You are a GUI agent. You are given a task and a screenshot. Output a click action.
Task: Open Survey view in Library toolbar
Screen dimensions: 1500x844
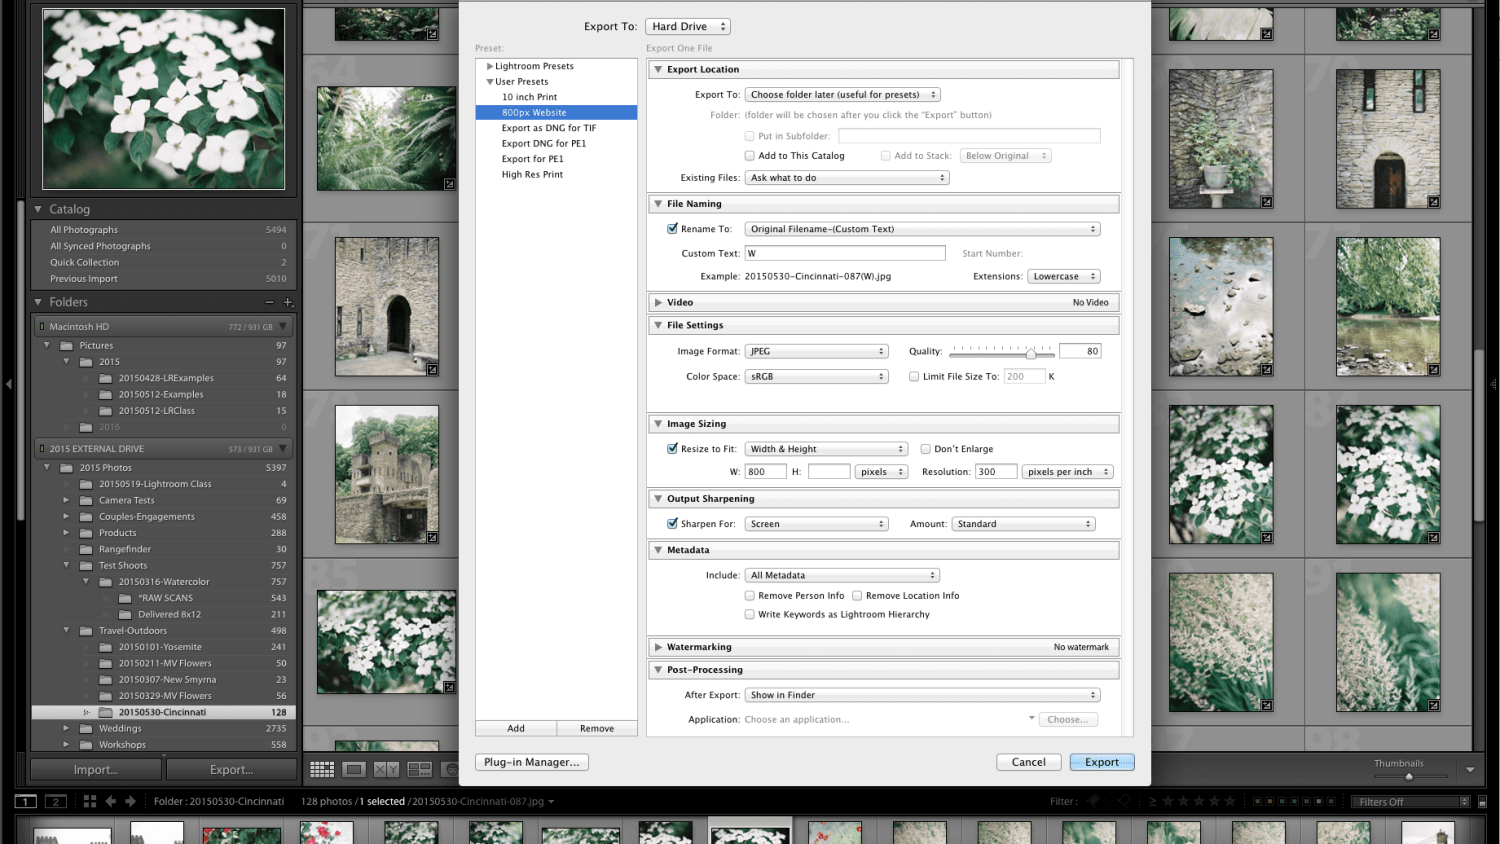[x=419, y=769]
